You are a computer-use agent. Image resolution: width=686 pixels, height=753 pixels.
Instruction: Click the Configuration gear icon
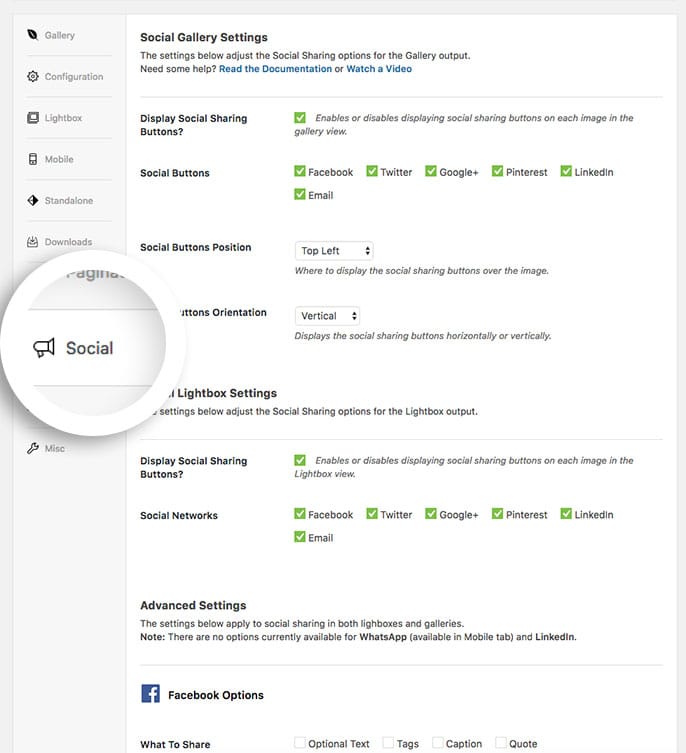(32, 76)
